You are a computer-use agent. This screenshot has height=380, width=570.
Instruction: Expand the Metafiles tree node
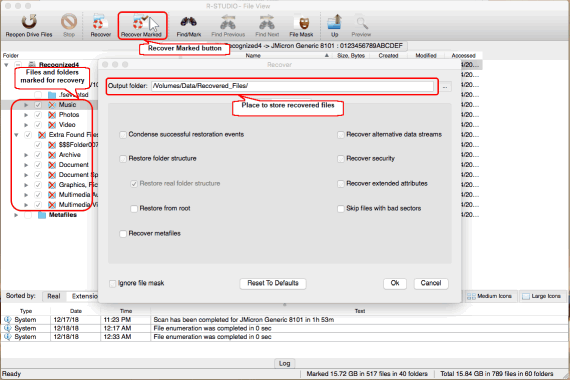[x=16, y=215]
